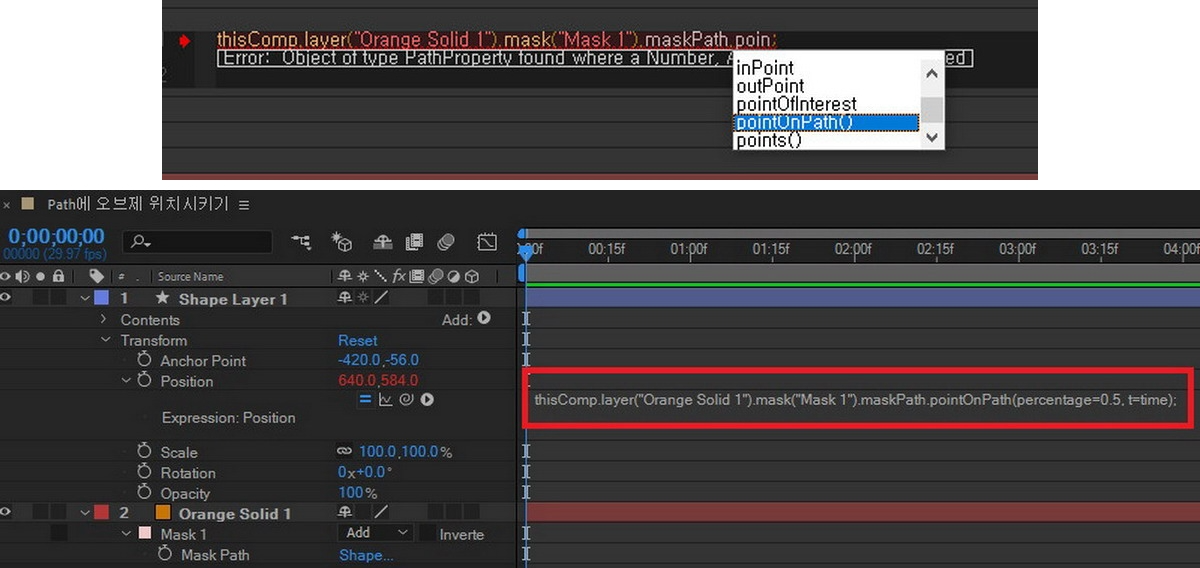Collapse the Position property expression
Screen dimensions: 1200x568
(126, 381)
